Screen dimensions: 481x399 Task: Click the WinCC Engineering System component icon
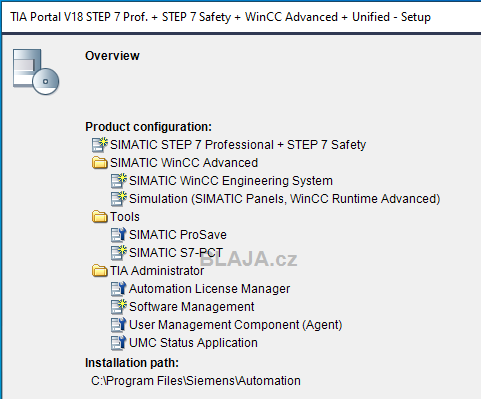click(x=119, y=181)
